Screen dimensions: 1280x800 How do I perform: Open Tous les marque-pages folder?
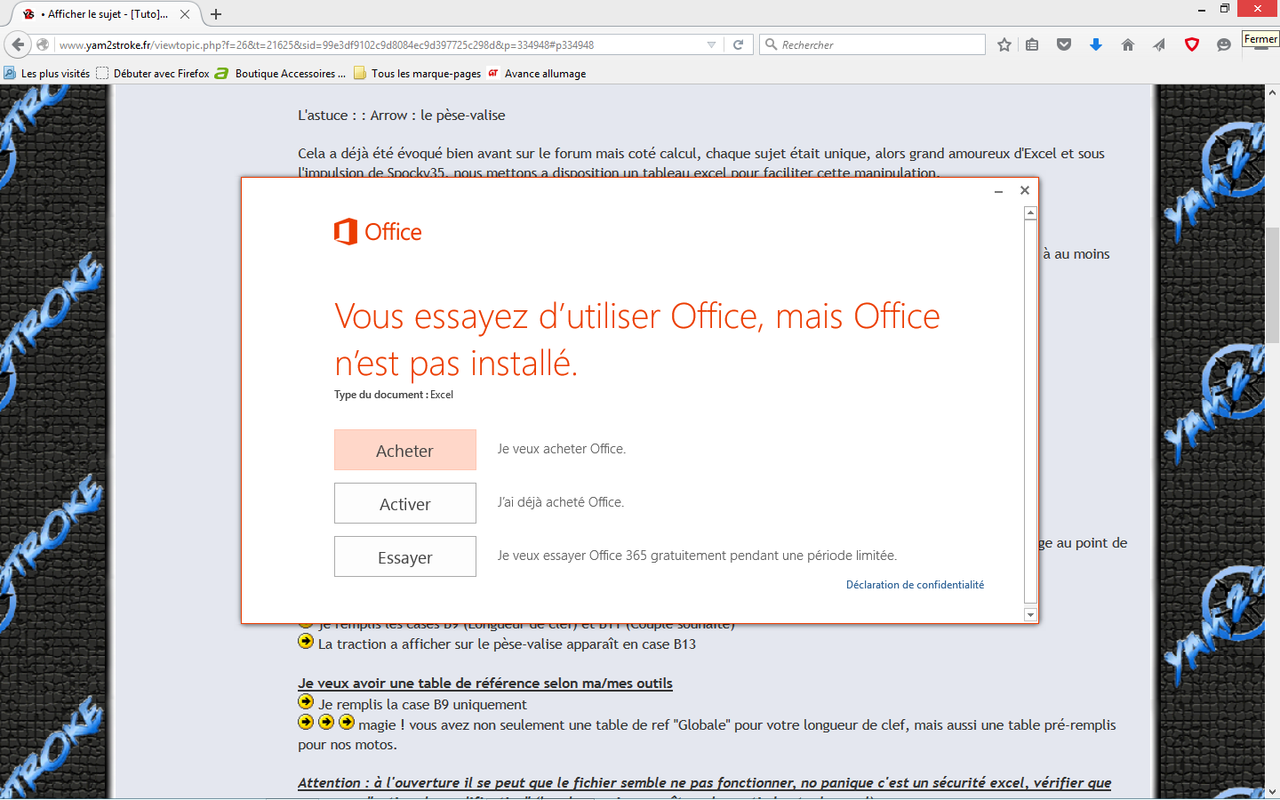click(417, 73)
